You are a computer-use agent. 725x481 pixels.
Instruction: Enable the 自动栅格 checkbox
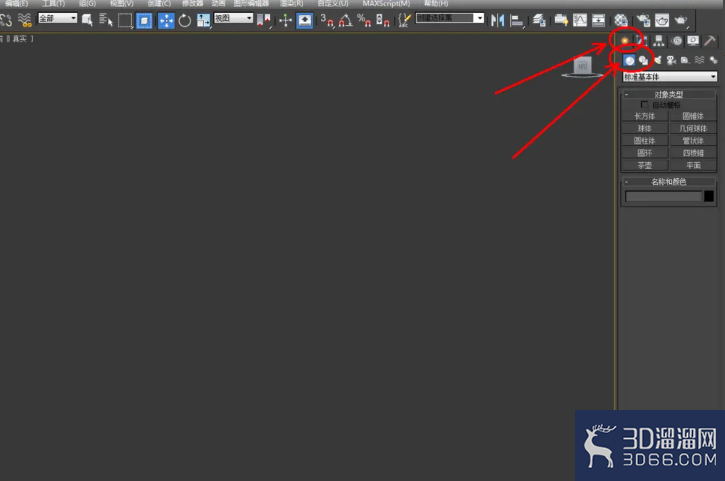(x=644, y=105)
